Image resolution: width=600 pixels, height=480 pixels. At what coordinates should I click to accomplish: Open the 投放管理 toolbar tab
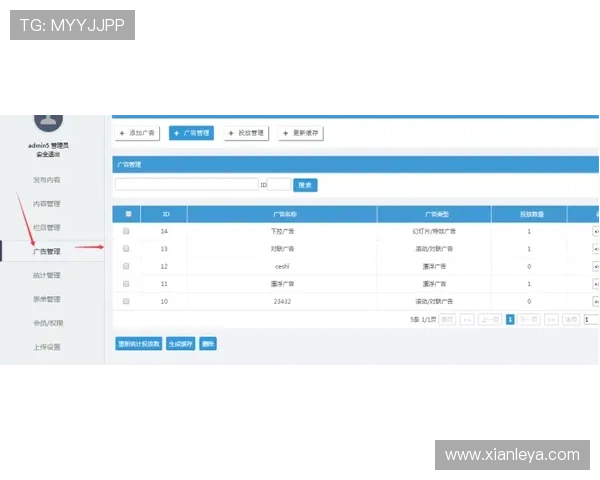[x=247, y=133]
